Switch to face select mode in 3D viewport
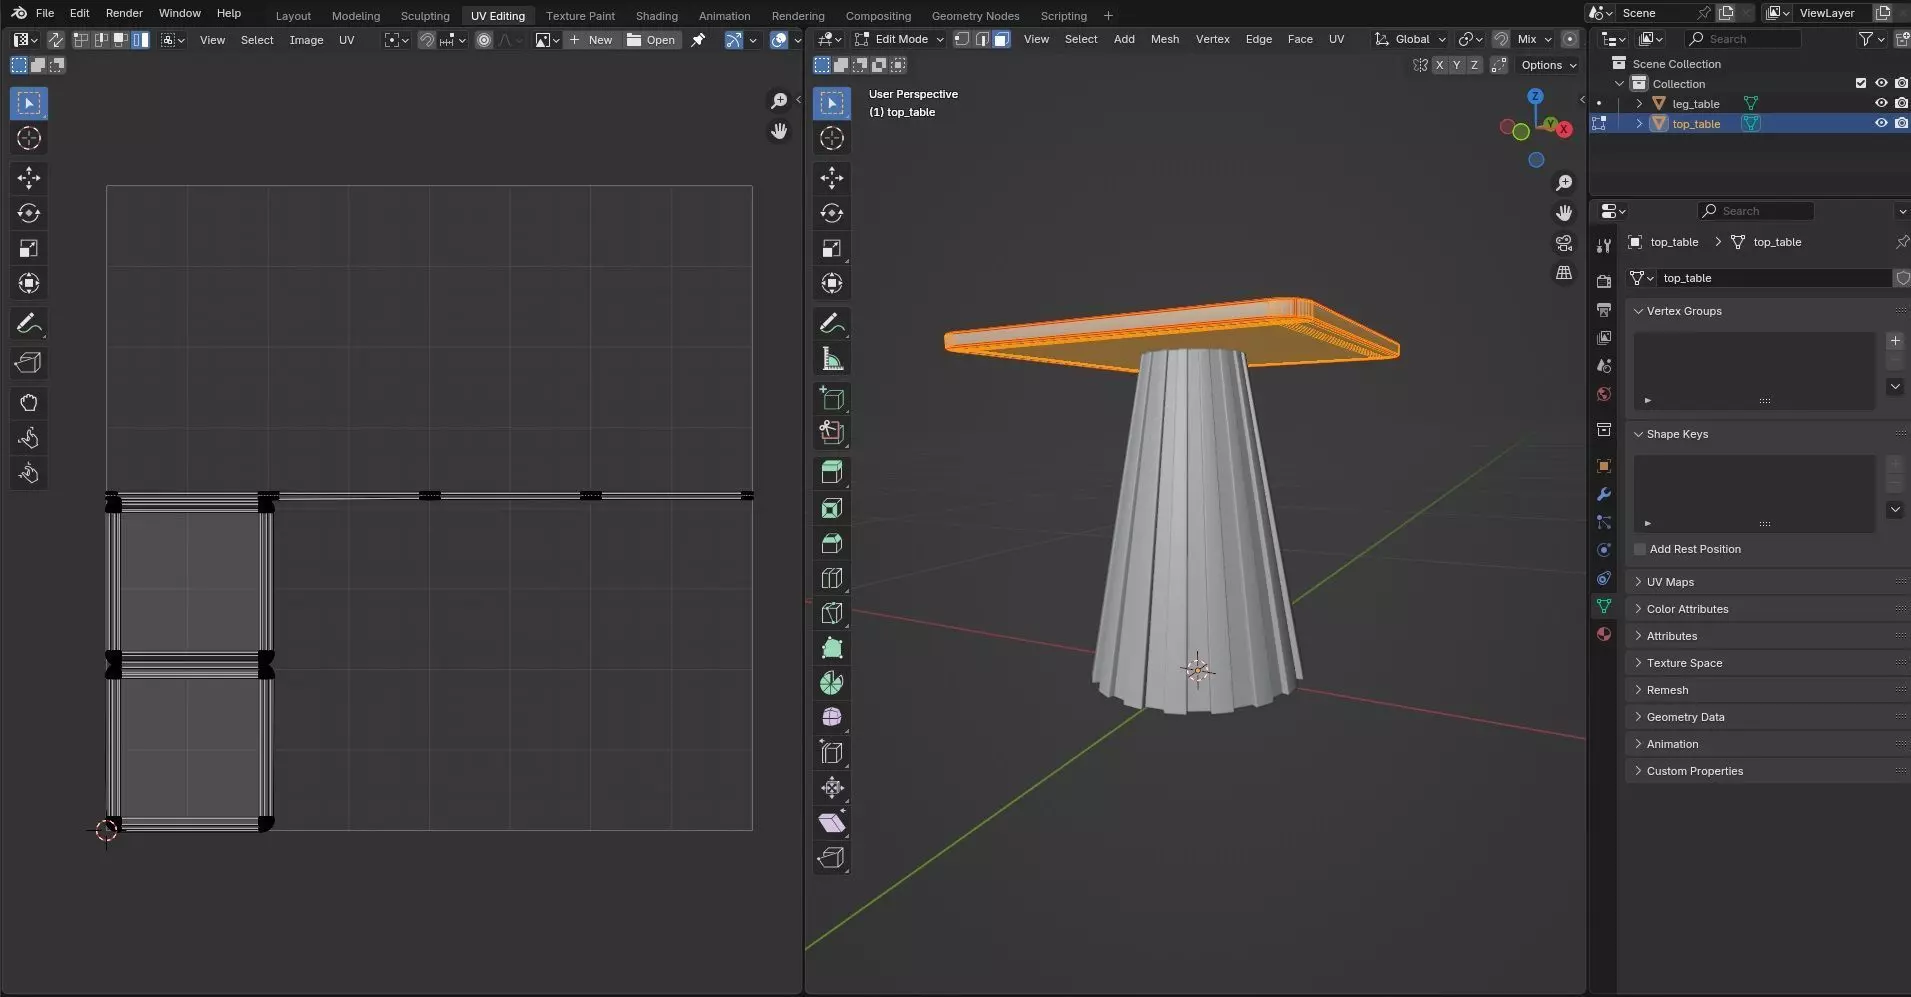1911x997 pixels. pyautogui.click(x=1001, y=39)
